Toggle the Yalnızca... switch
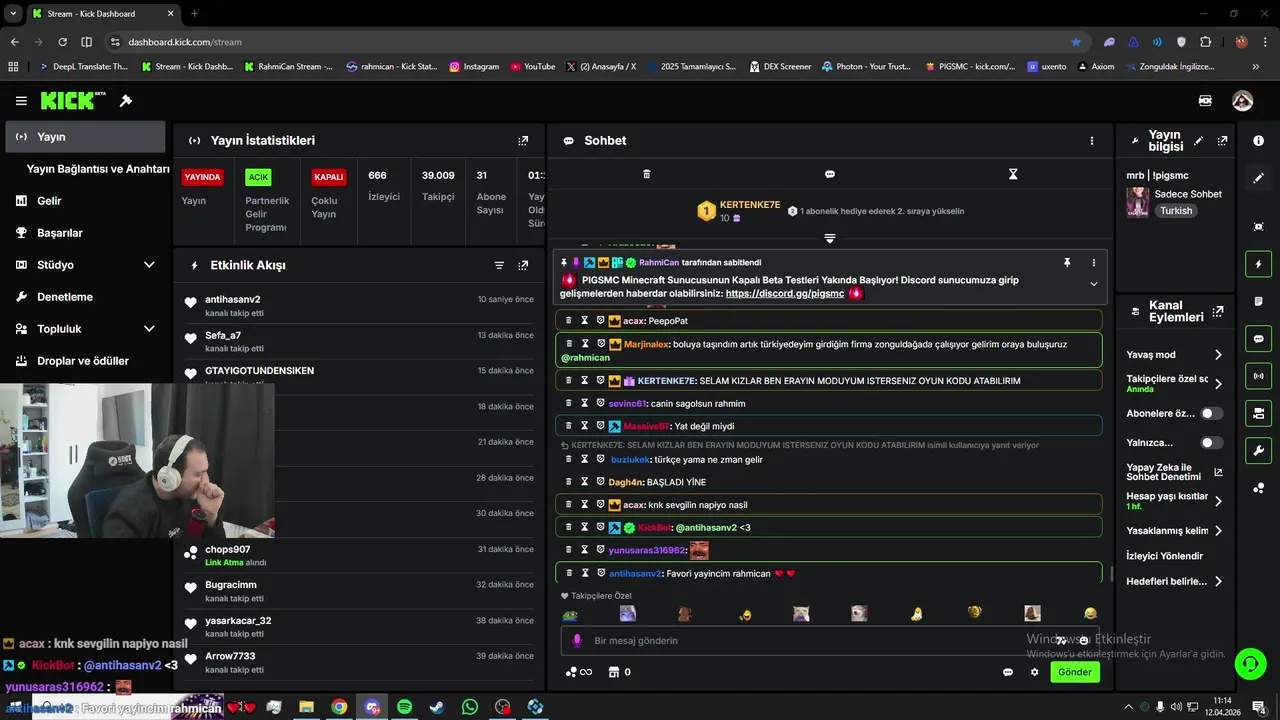 click(x=1211, y=442)
